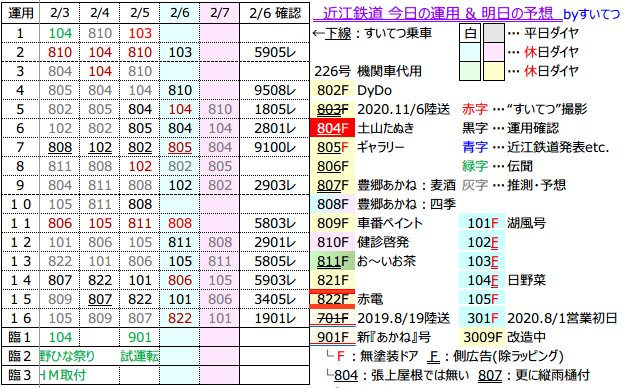629x388 pixels.
Task: Click the 2/7 date column header
Action: [220, 13]
